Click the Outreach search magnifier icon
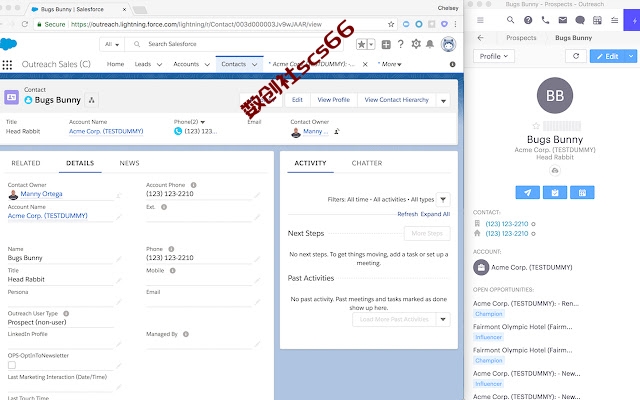The height and width of the screenshot is (400, 640). 510,20
